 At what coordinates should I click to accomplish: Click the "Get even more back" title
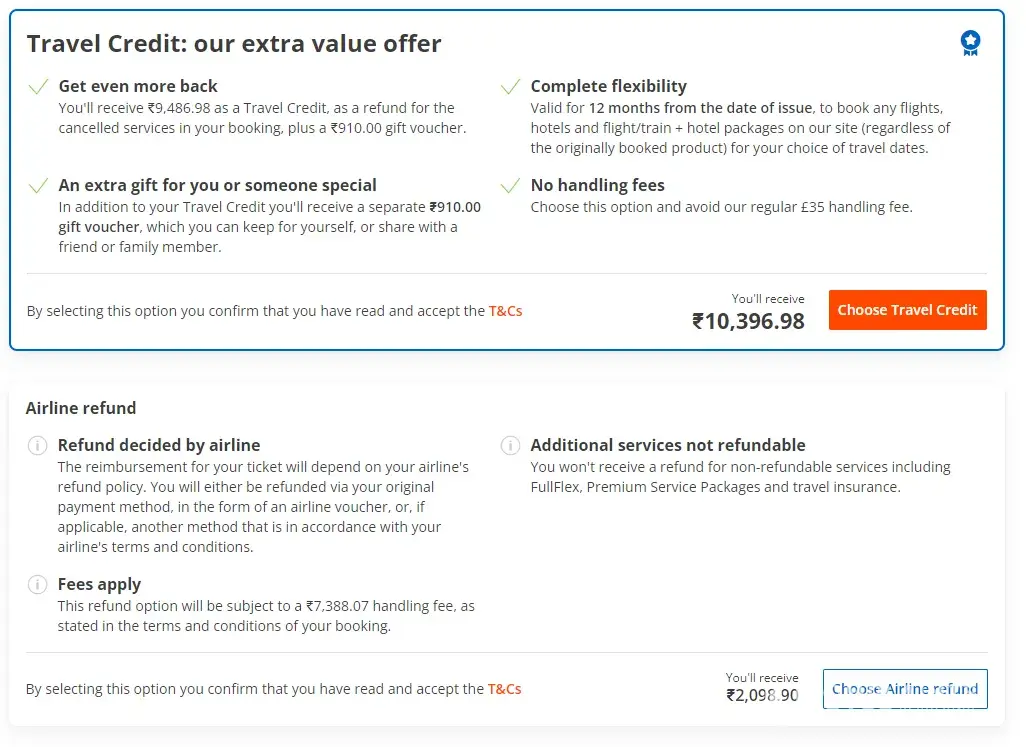click(138, 86)
